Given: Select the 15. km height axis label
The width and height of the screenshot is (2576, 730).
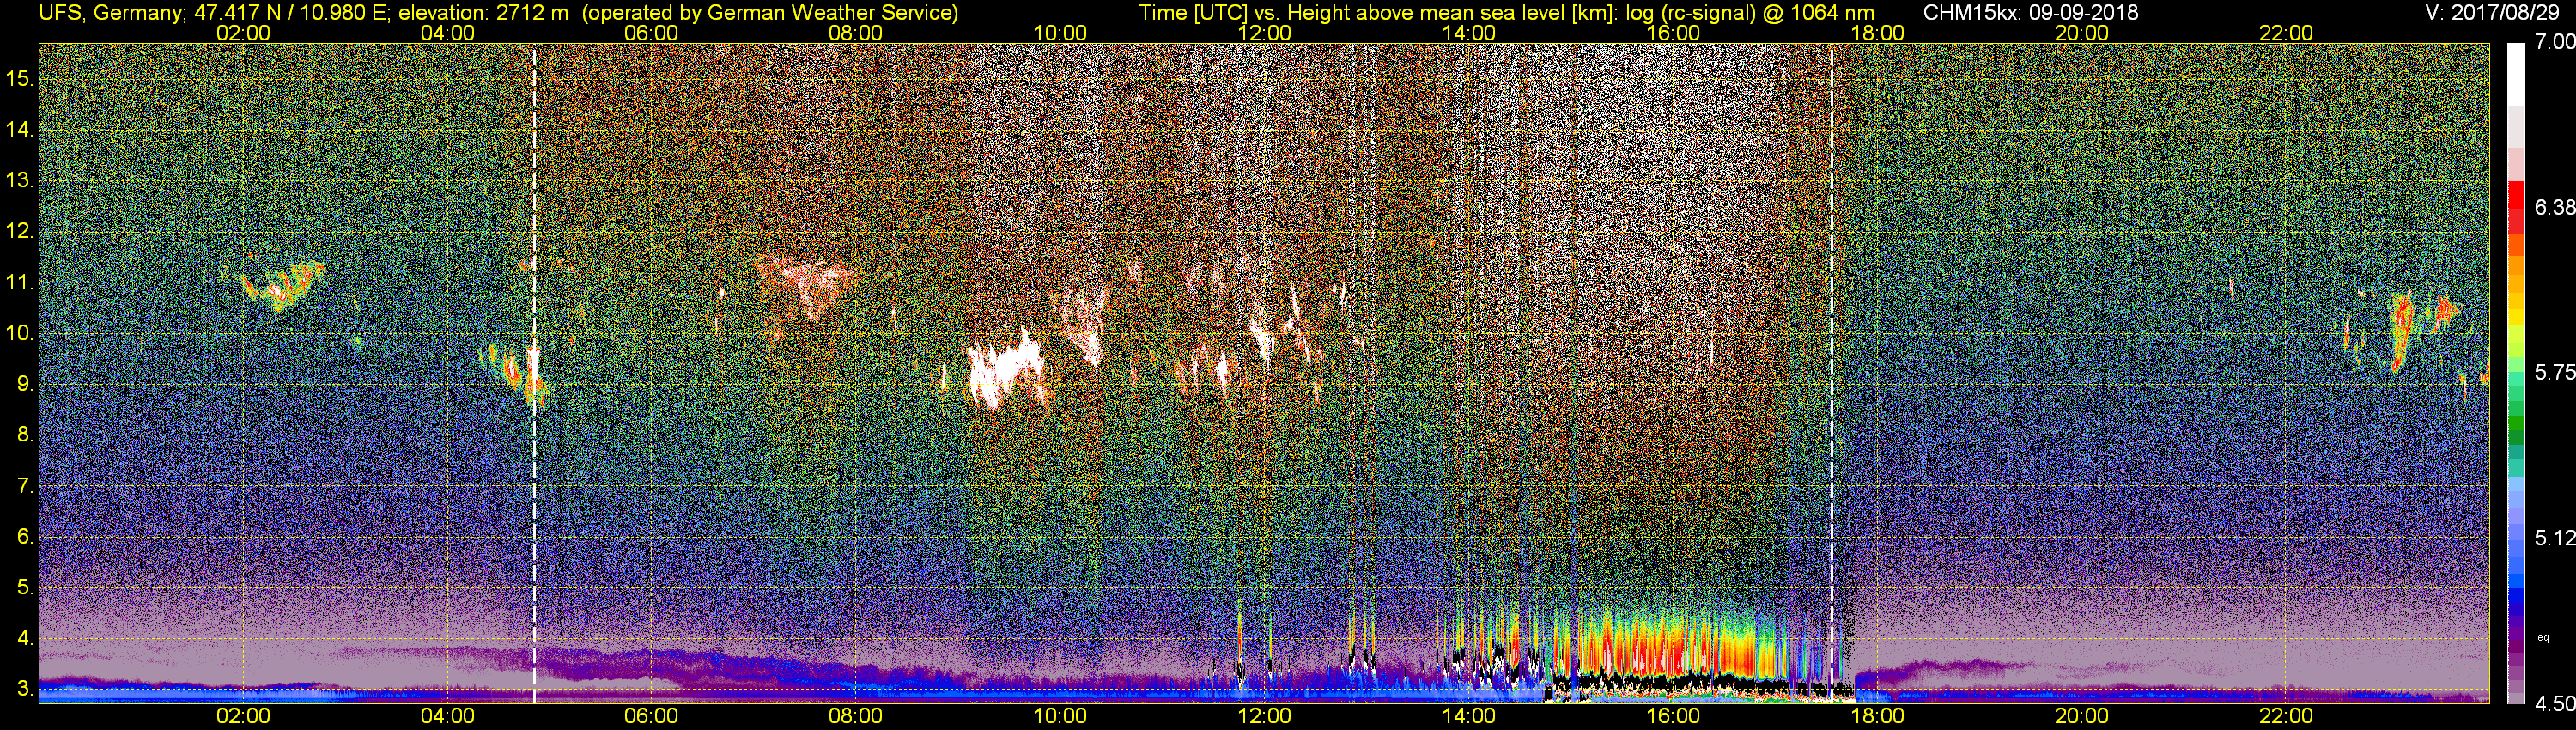Looking at the screenshot, I should coord(20,78).
